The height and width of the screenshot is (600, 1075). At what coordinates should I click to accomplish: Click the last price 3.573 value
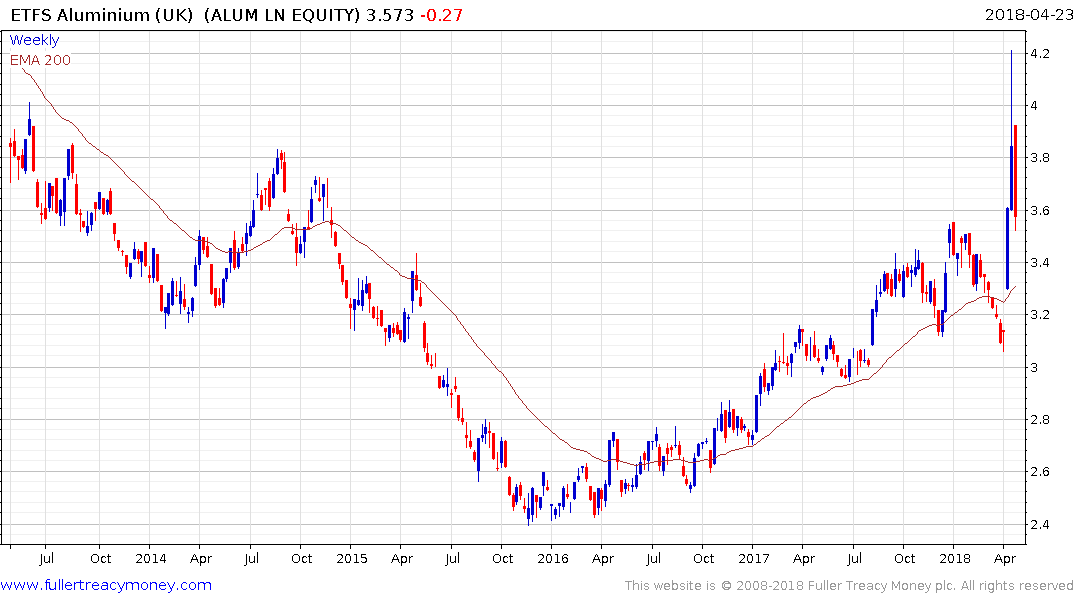[x=389, y=14]
